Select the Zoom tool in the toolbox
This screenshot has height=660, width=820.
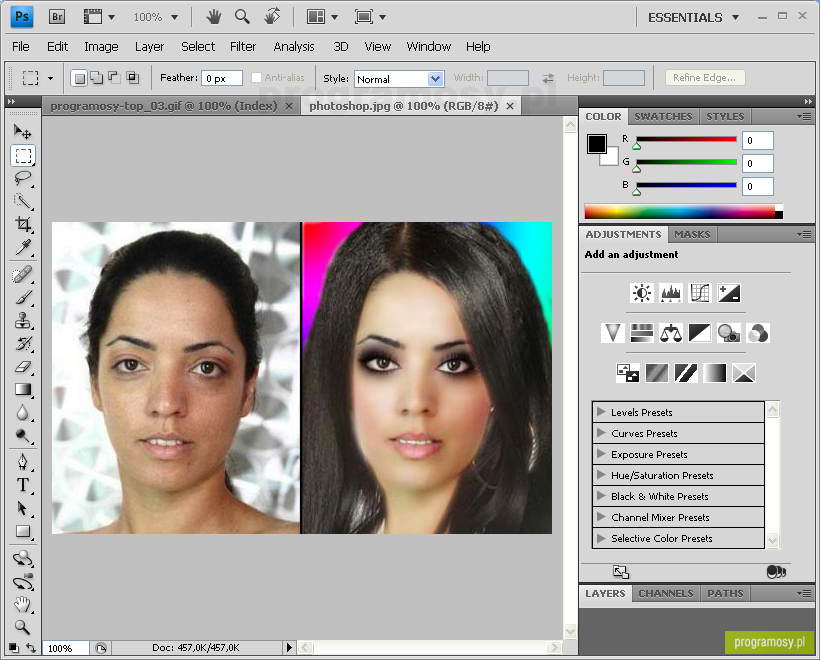[22, 627]
